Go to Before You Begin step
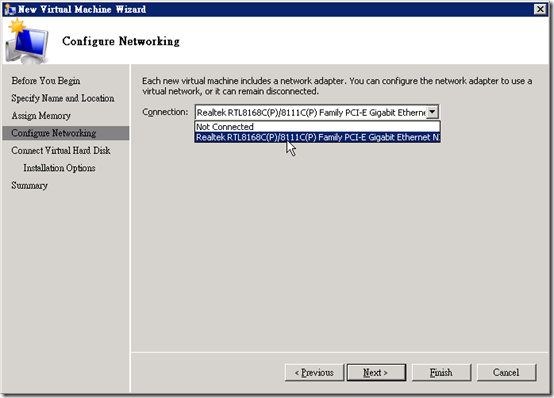The height and width of the screenshot is (398, 554). (x=46, y=81)
